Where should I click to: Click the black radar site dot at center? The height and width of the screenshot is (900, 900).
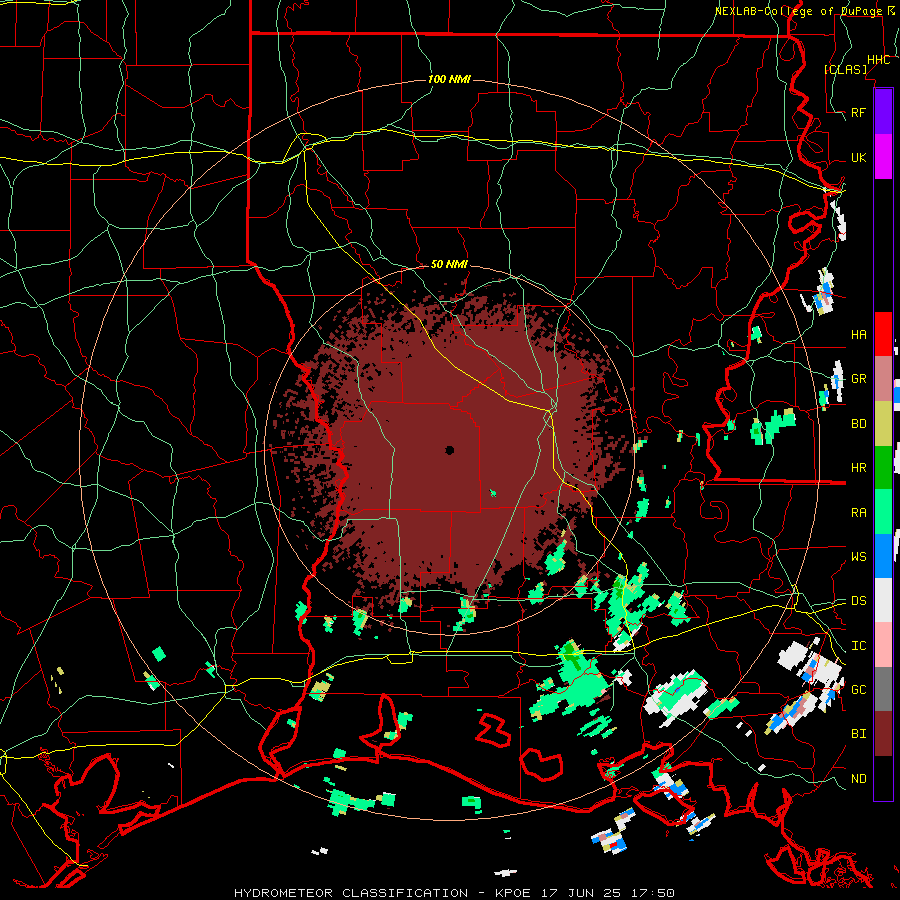click(449, 450)
